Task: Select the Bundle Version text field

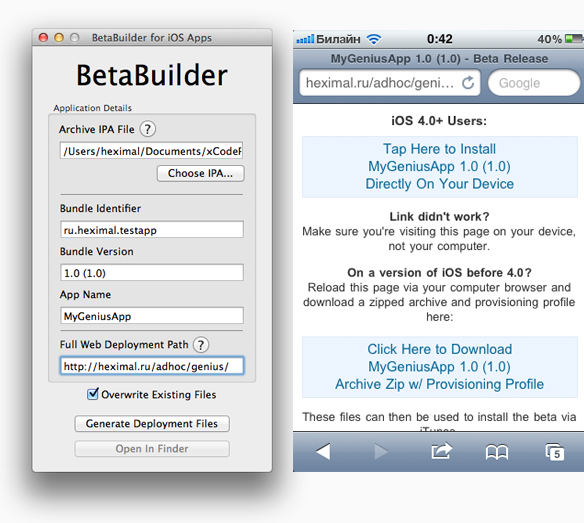Action: tap(152, 273)
